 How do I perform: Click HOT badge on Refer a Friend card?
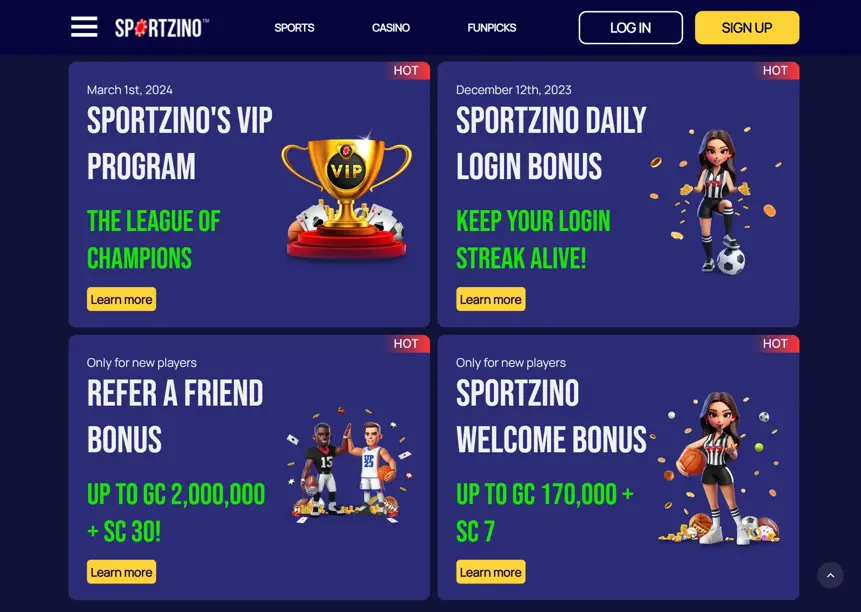[x=406, y=344]
